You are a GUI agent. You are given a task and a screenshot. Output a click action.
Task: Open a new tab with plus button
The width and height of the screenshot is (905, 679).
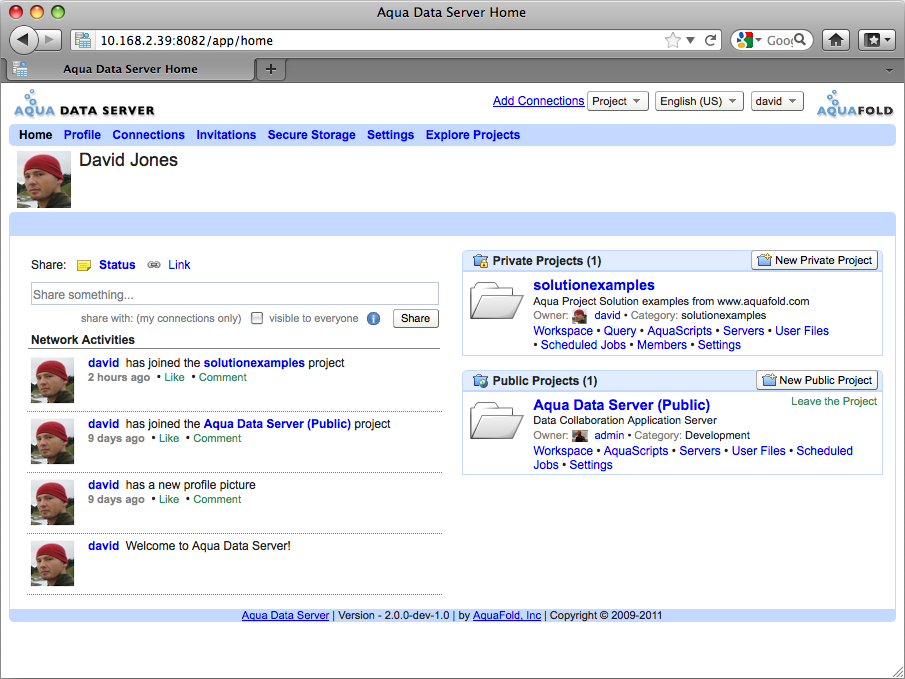tap(271, 69)
